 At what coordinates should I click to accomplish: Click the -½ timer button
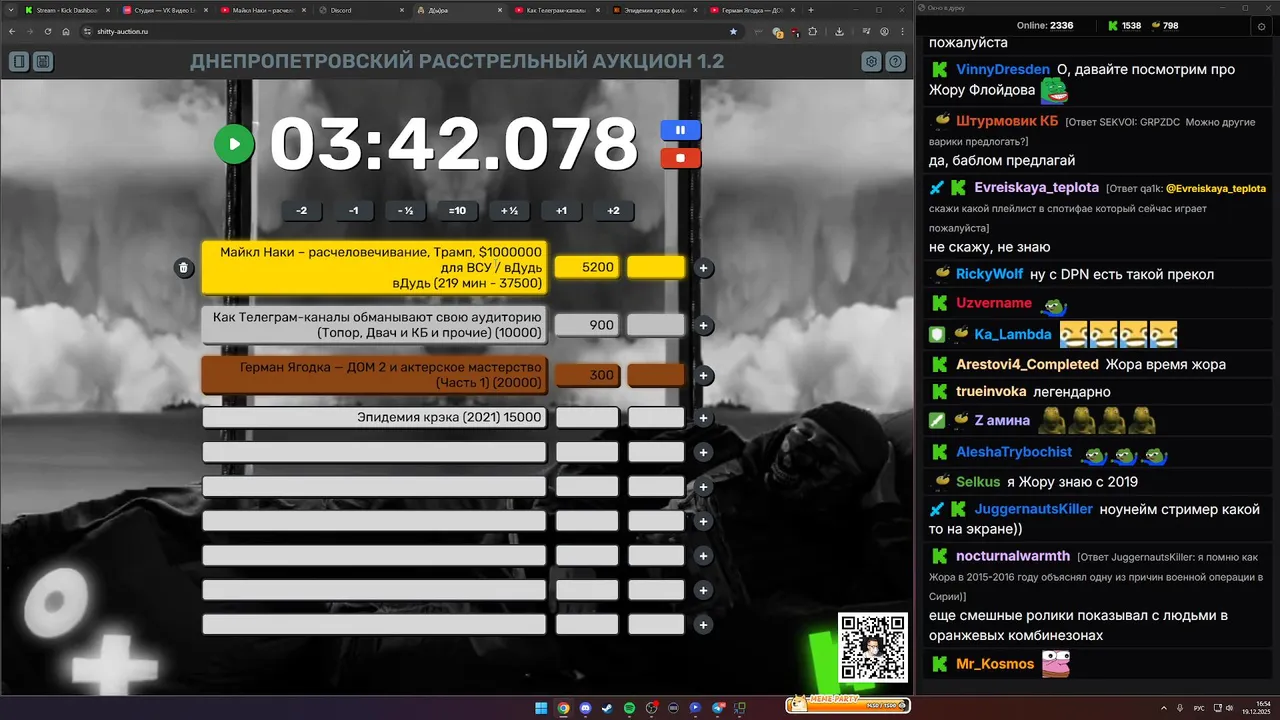405,211
